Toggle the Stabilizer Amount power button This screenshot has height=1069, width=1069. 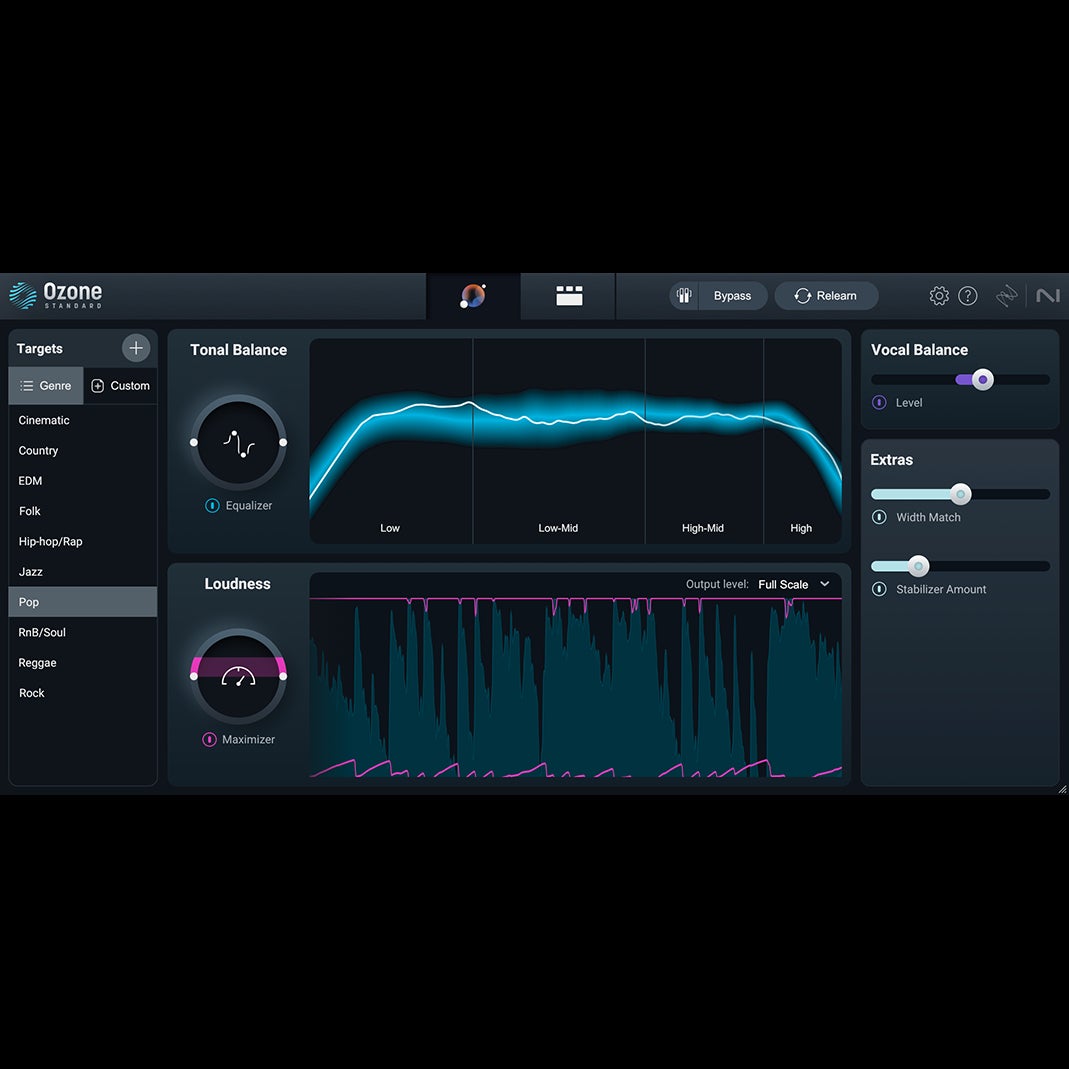[879, 589]
